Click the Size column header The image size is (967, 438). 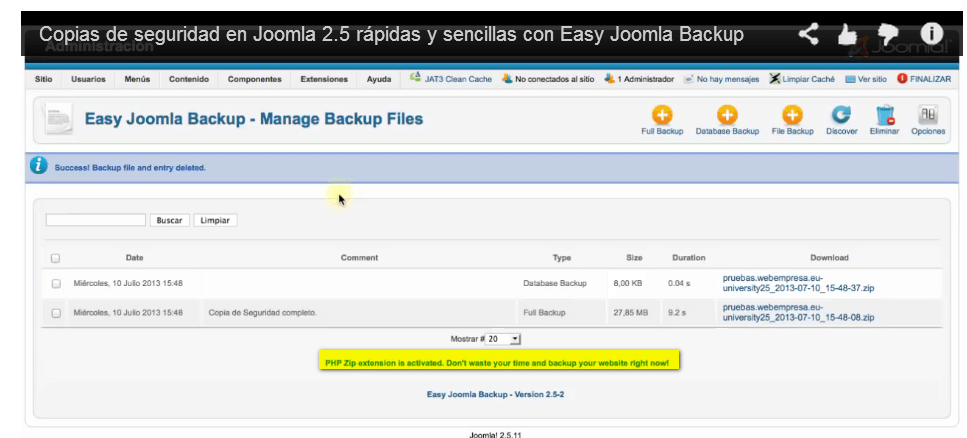click(x=634, y=257)
